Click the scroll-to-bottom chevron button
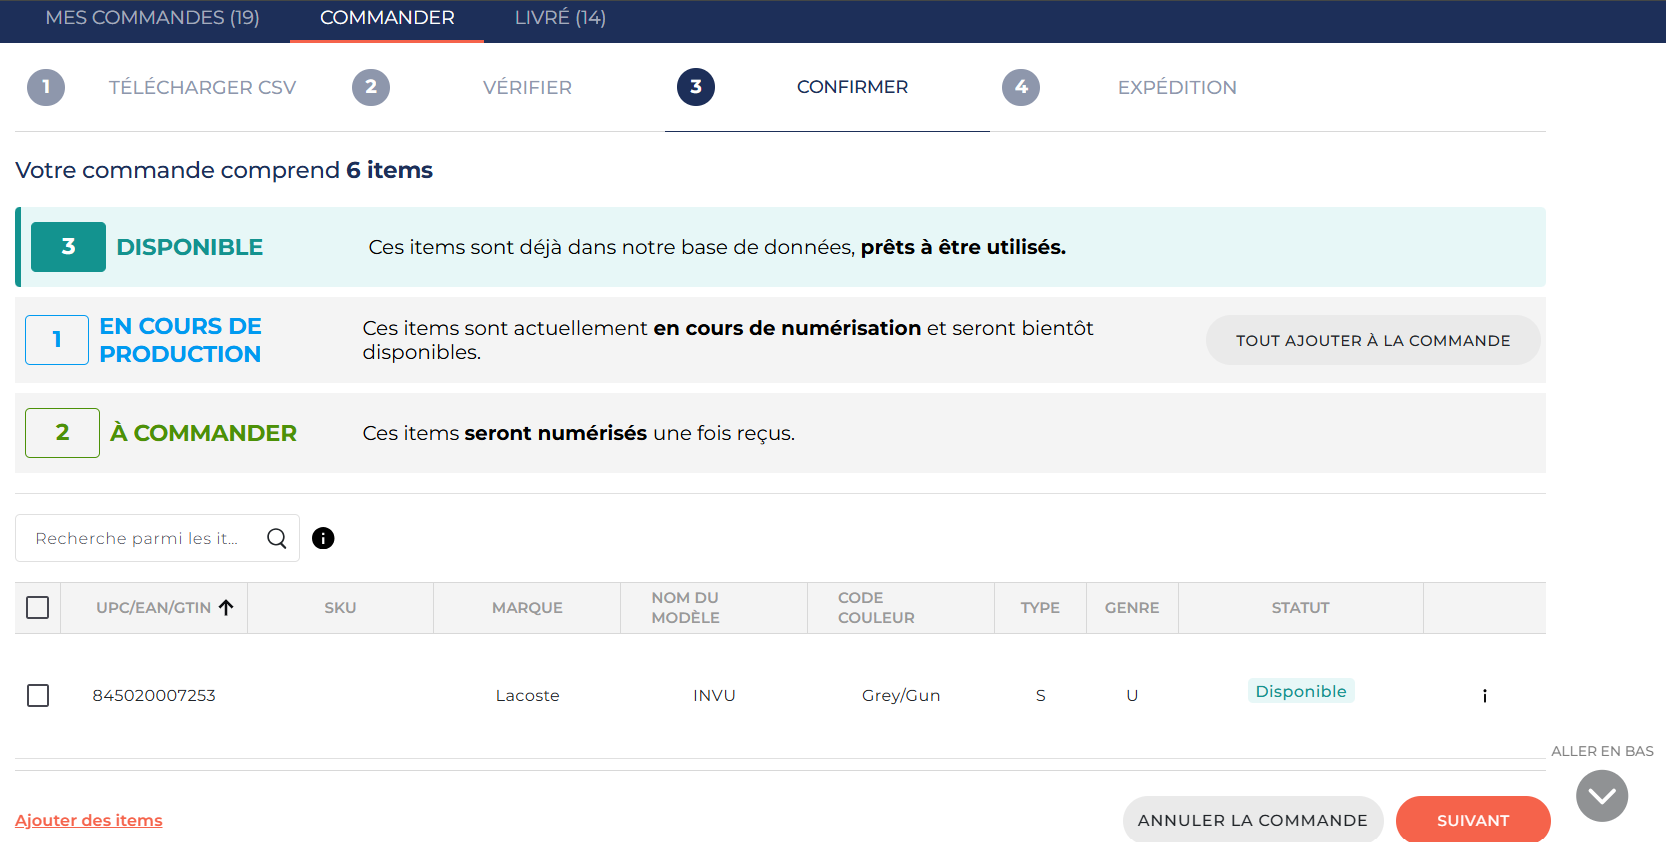Viewport: 1666px width, 842px height. tap(1601, 796)
